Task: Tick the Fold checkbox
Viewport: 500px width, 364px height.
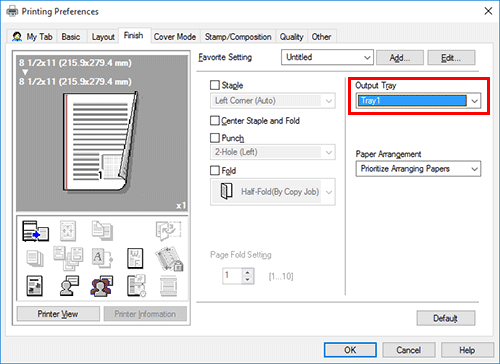Action: (215, 170)
